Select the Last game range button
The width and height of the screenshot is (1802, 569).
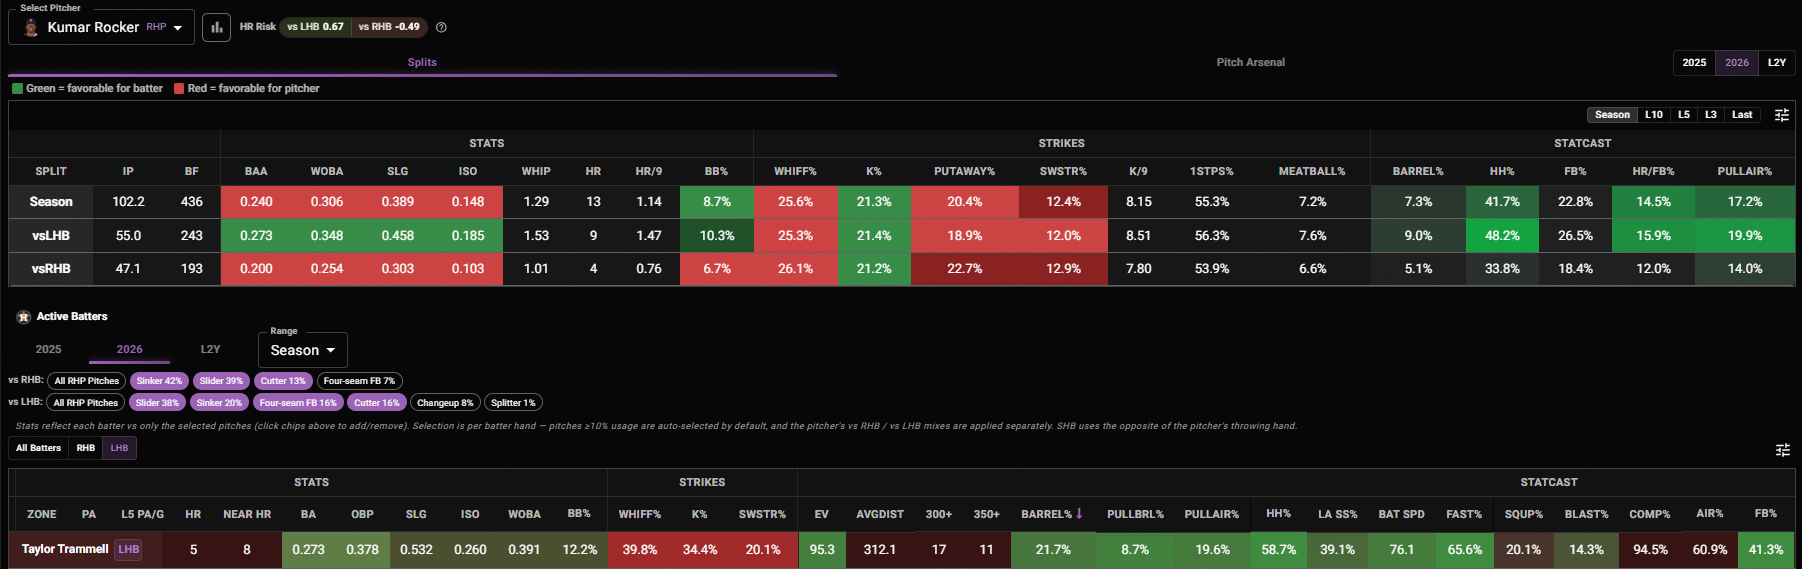[x=1742, y=115]
